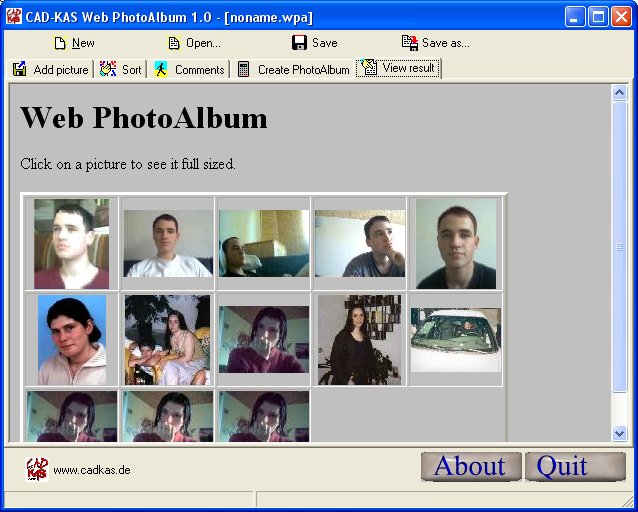Open the woman in black dress thumbnail
The height and width of the screenshot is (512, 638).
pyautogui.click(x=359, y=340)
